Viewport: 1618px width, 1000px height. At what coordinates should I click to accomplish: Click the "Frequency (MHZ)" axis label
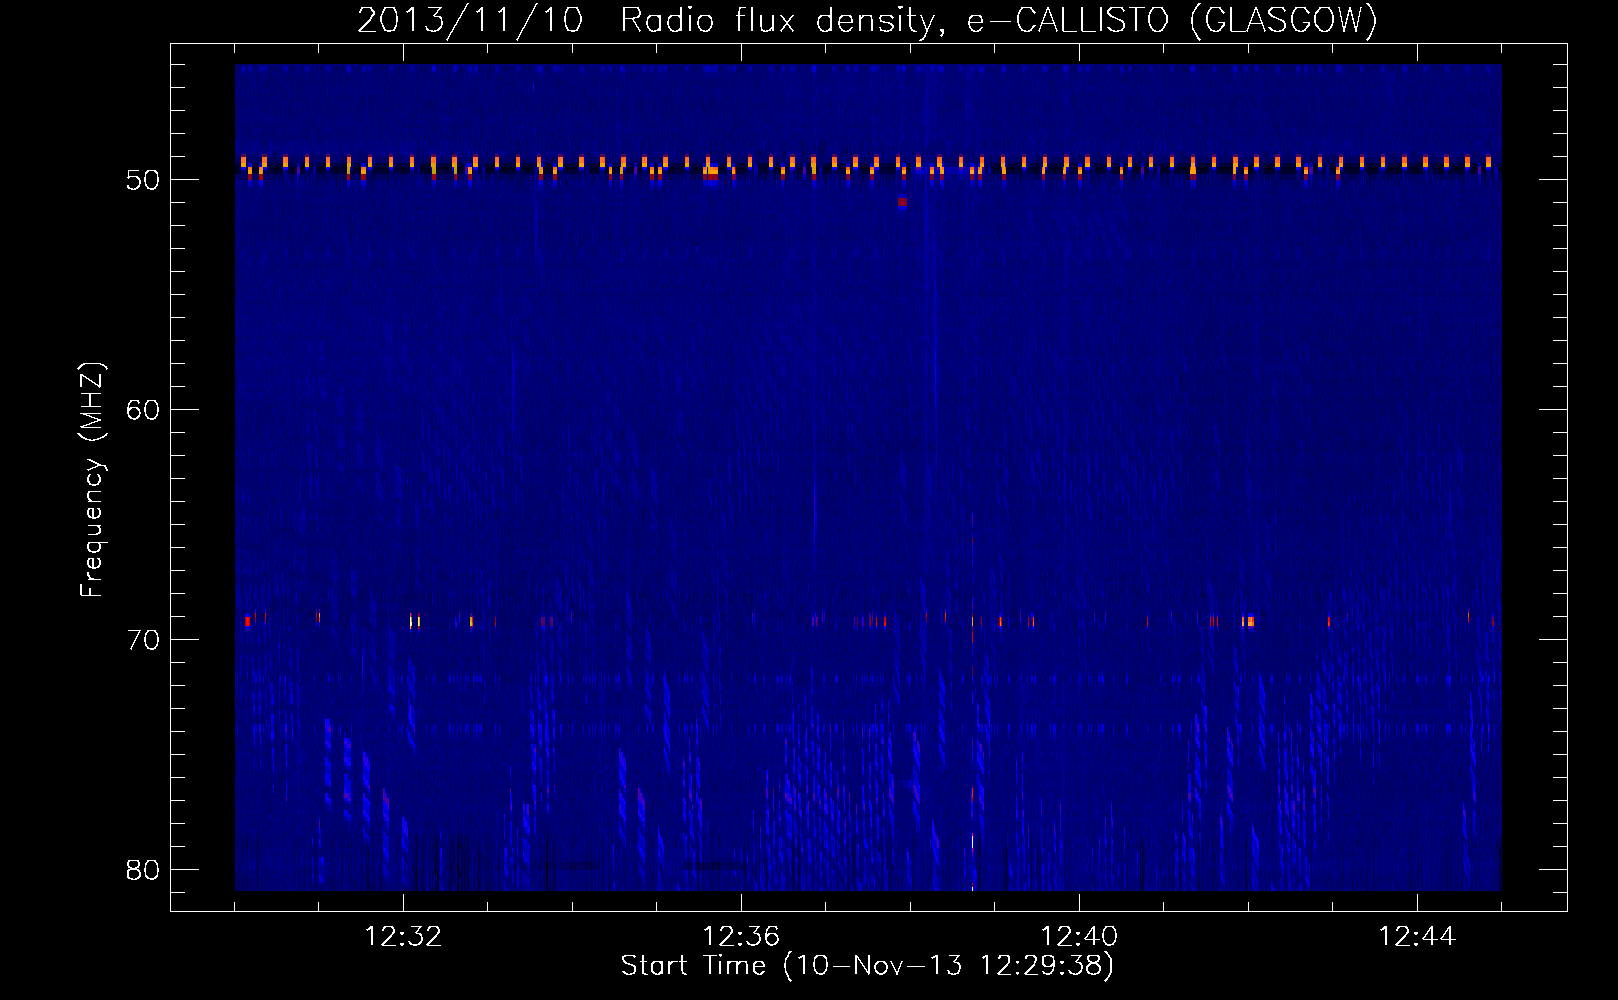(x=92, y=480)
